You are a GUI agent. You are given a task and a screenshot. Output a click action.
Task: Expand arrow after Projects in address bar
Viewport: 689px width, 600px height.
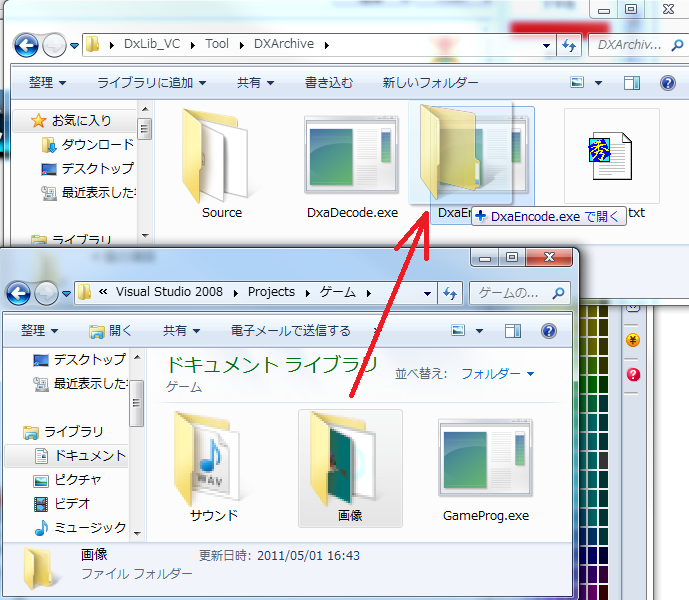pos(308,293)
